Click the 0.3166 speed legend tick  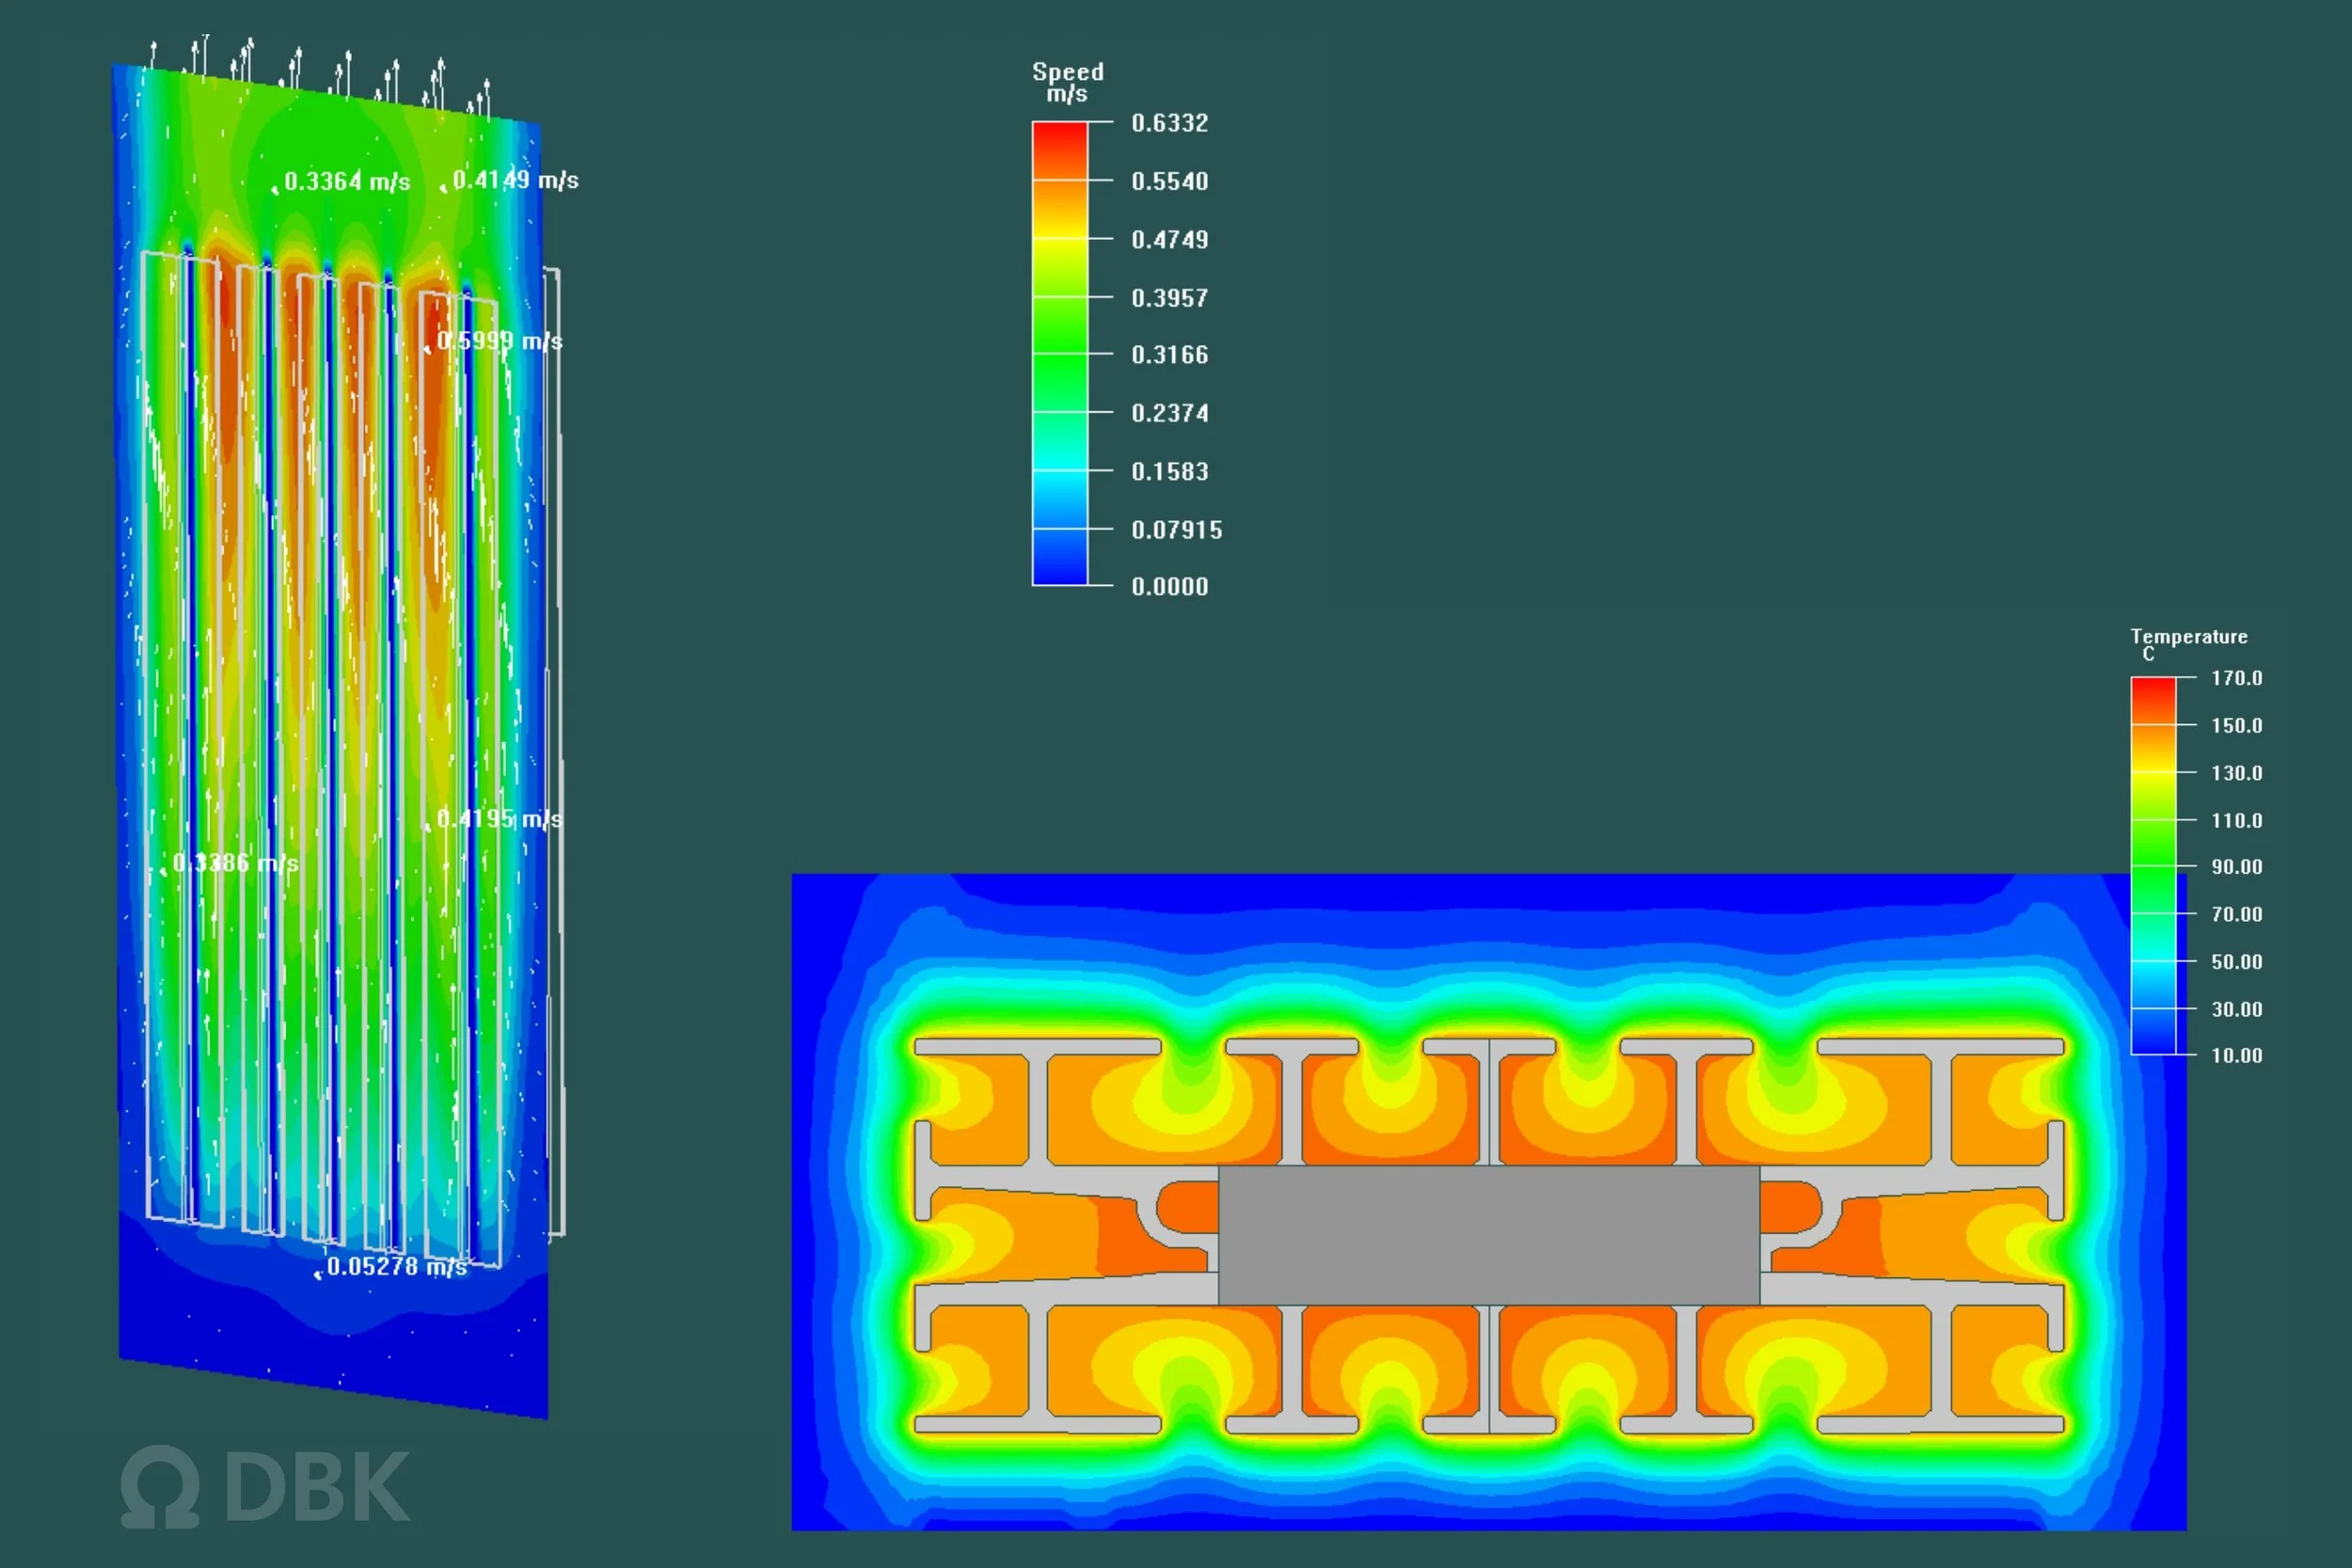click(x=1169, y=355)
